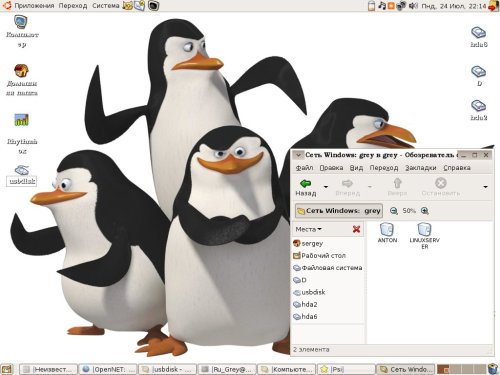
Task: Switch to the OpenNET taskbar window
Action: click(x=108, y=369)
